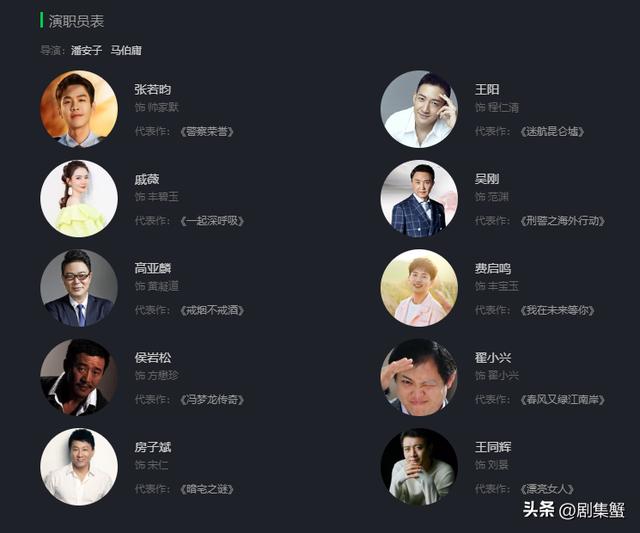This screenshot has width=640, height=533.
Task: Open 张若昀's circular avatar photo
Action: pyautogui.click(x=79, y=109)
